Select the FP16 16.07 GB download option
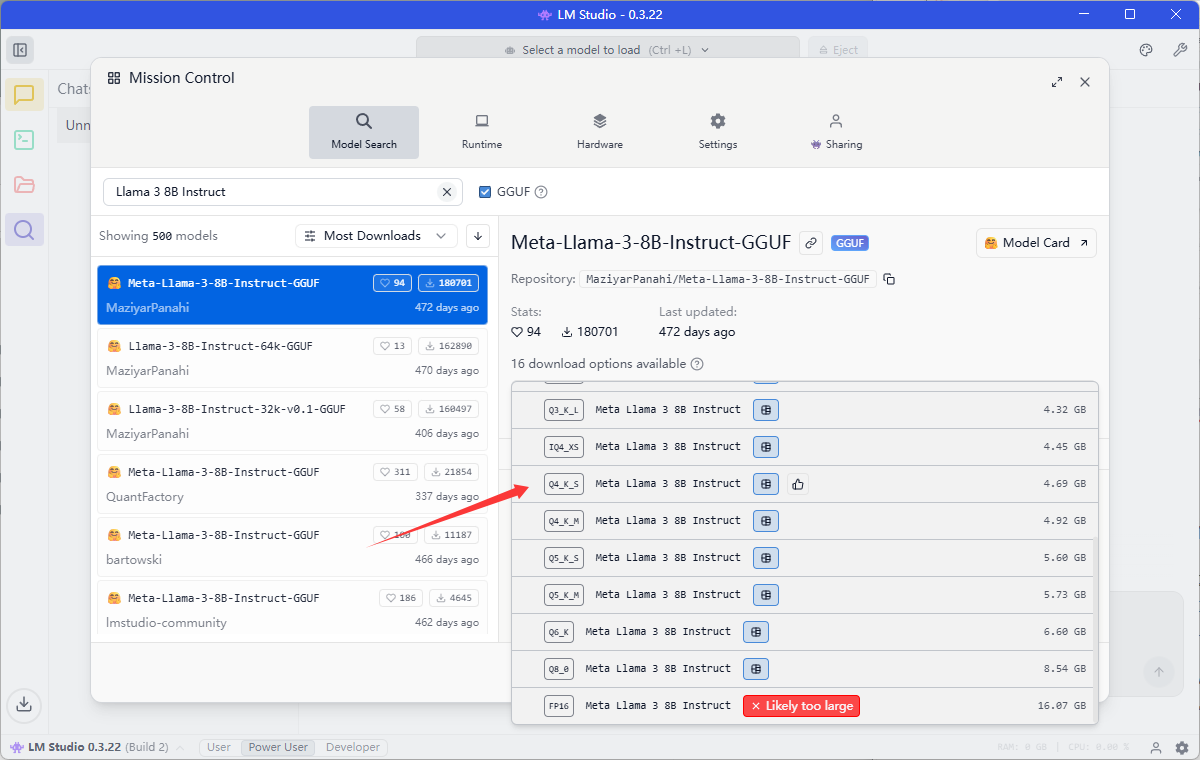The image size is (1200, 760). [804, 706]
